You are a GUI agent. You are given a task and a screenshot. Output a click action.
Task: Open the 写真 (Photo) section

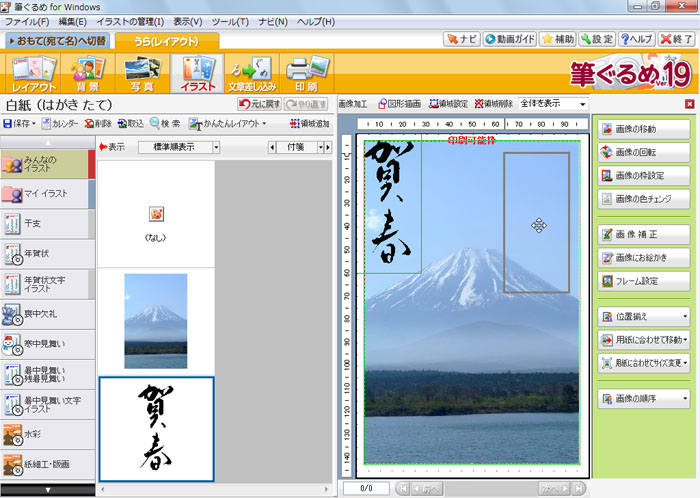pos(143,72)
